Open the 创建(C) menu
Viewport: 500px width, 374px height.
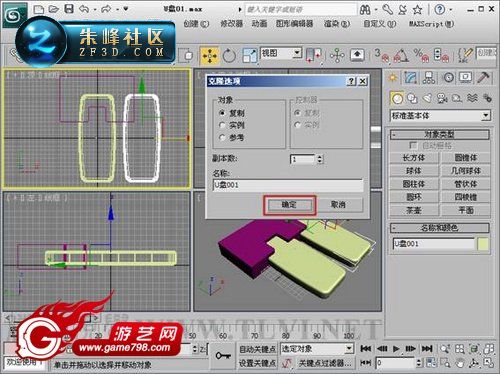click(196, 24)
